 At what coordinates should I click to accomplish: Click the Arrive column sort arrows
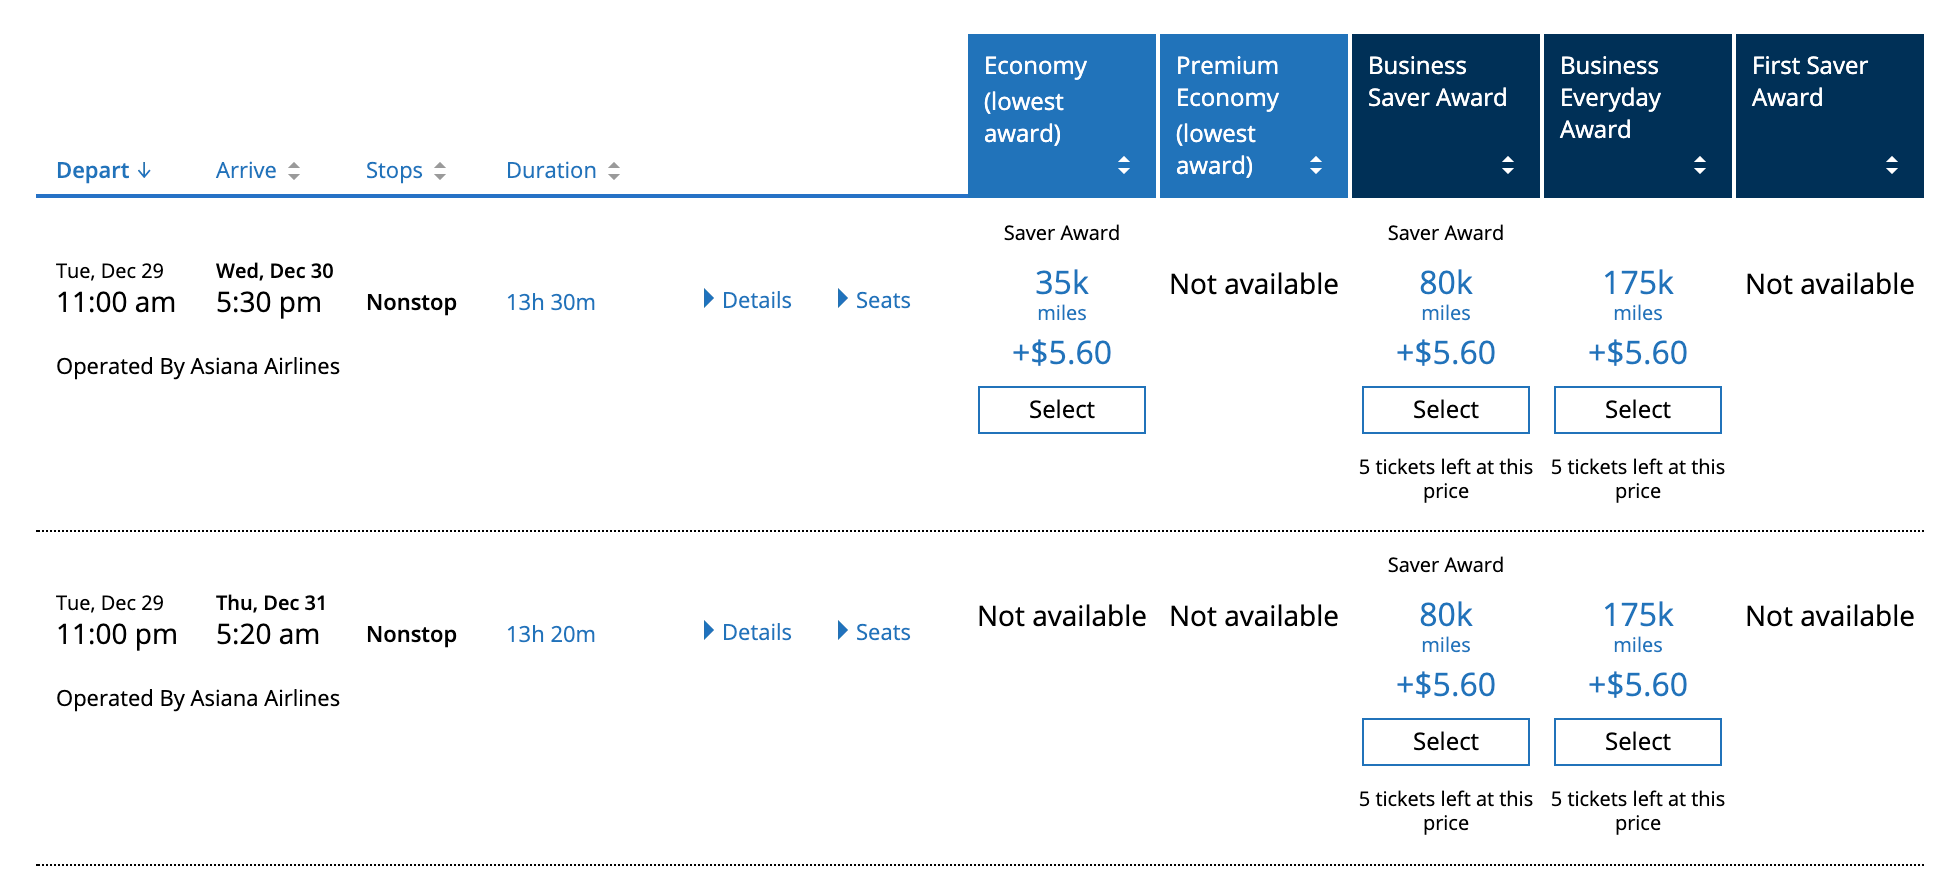293,171
